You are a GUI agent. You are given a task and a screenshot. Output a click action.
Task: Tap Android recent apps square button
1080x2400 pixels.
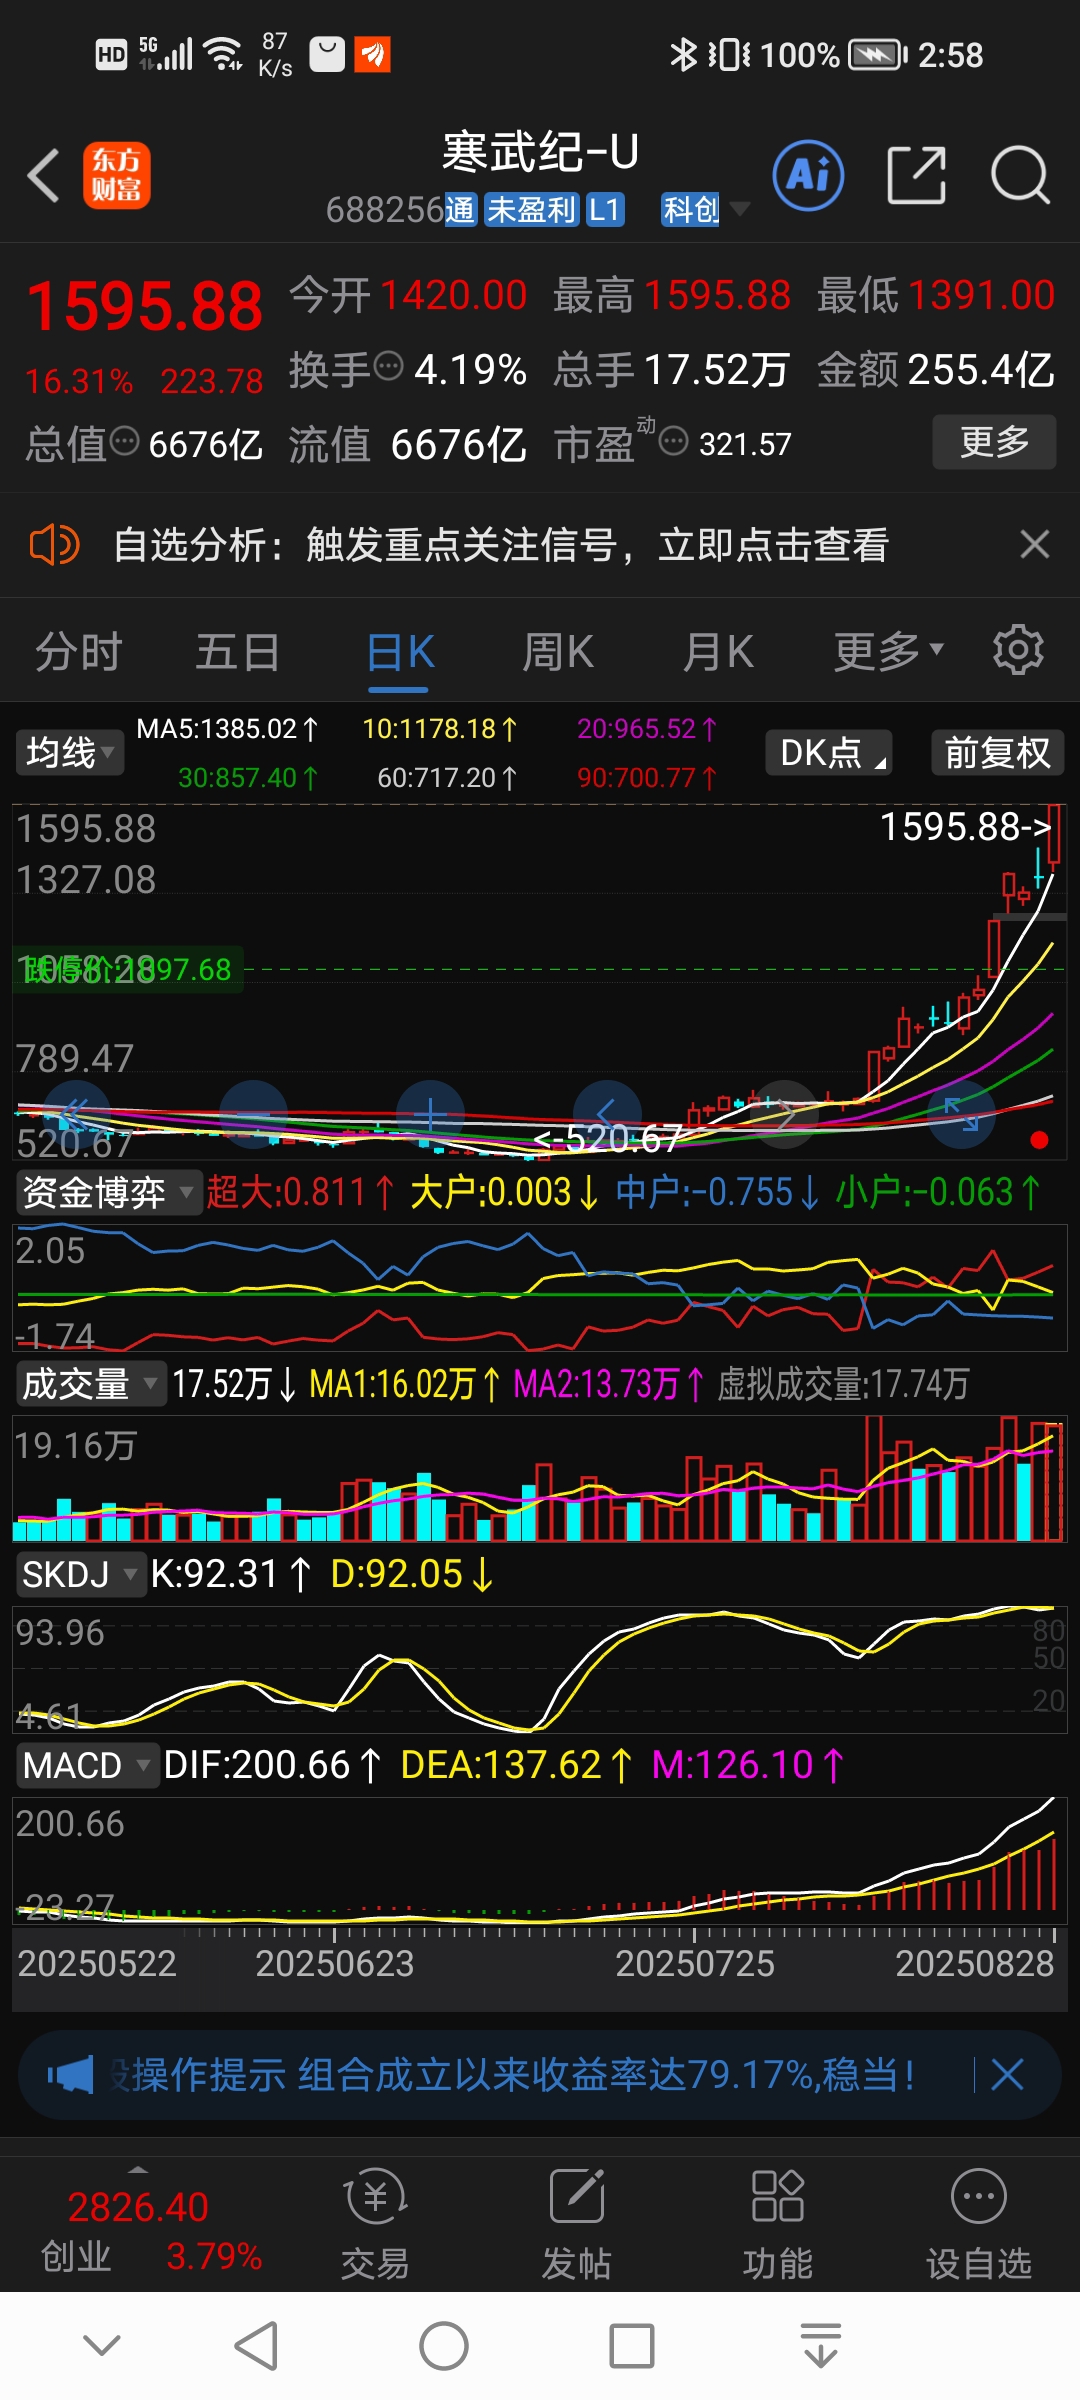632,2346
